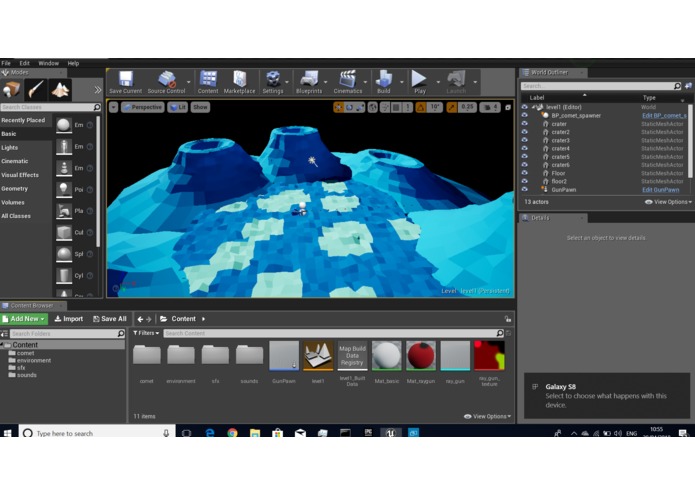Select the Landscape mode icon
The height and width of the screenshot is (494, 695).
[x=60, y=89]
